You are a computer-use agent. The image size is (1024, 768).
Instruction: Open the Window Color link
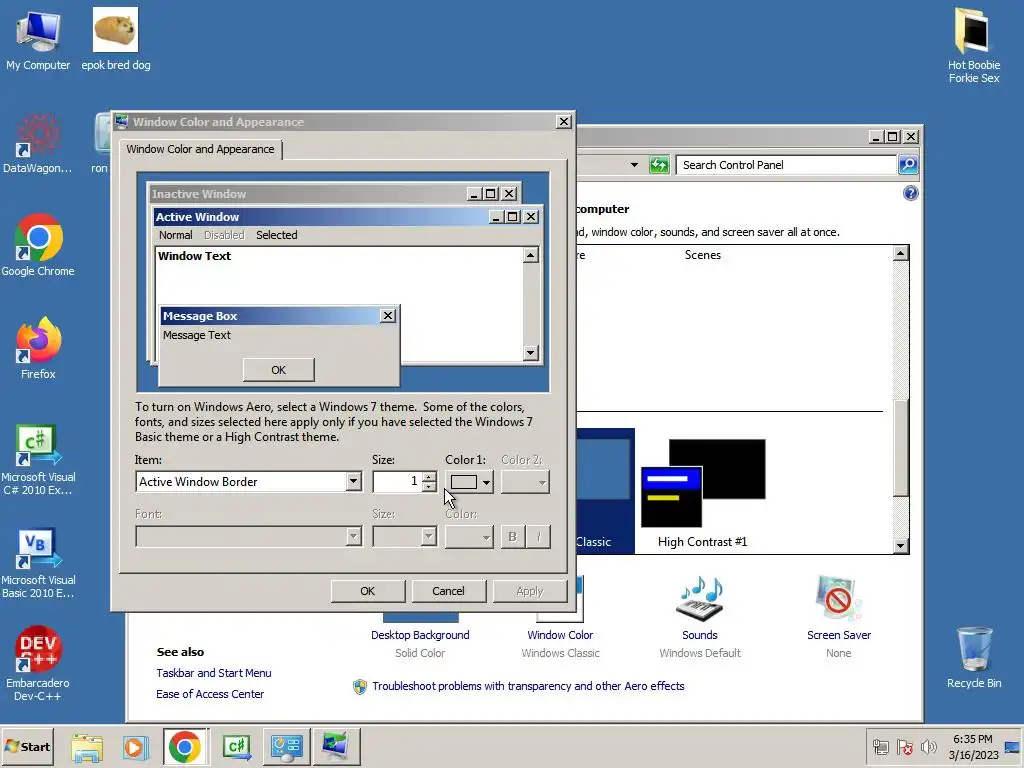pos(560,635)
